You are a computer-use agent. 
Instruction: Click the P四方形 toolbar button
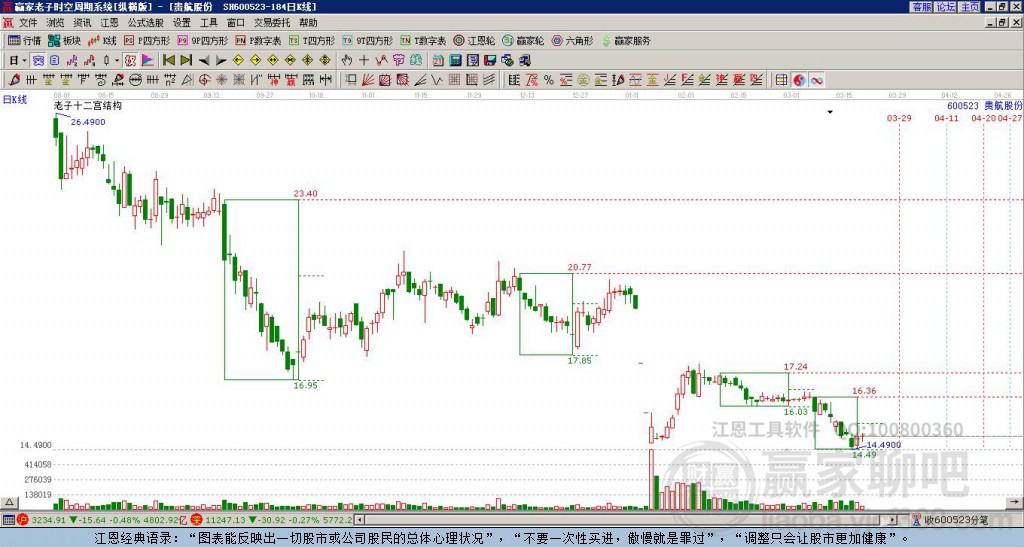147,40
